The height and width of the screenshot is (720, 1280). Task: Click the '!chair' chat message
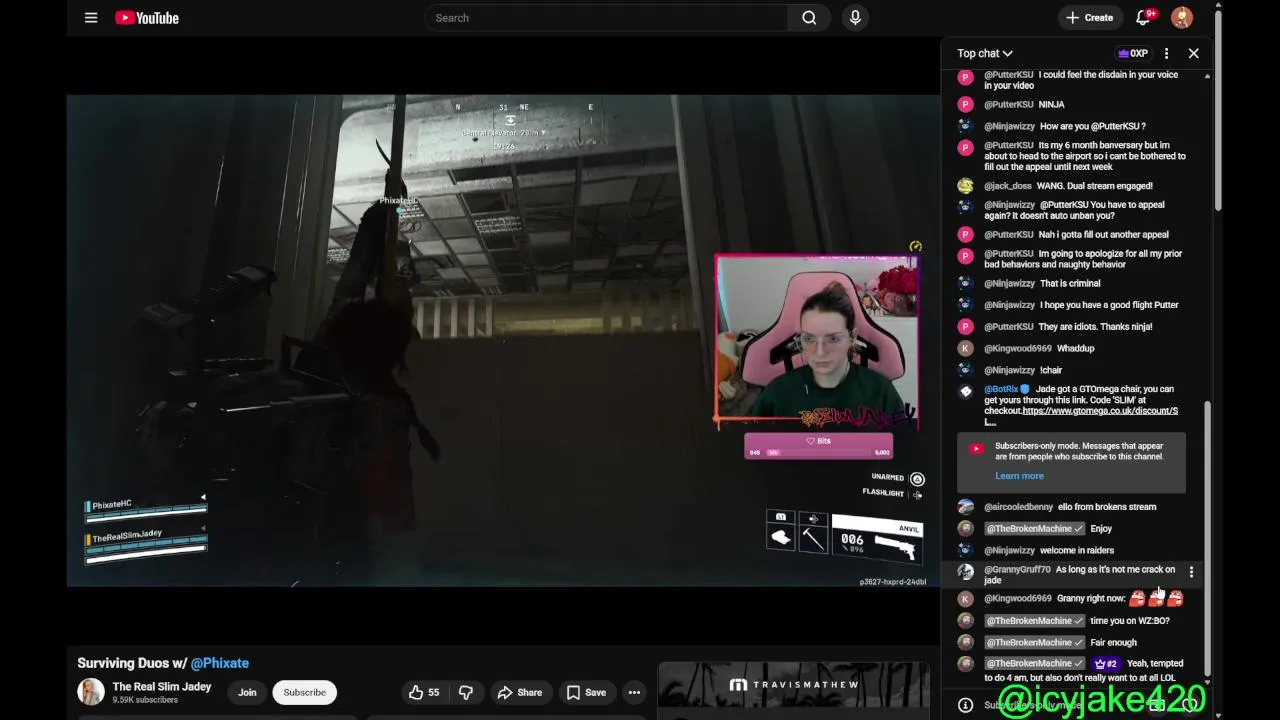1051,370
